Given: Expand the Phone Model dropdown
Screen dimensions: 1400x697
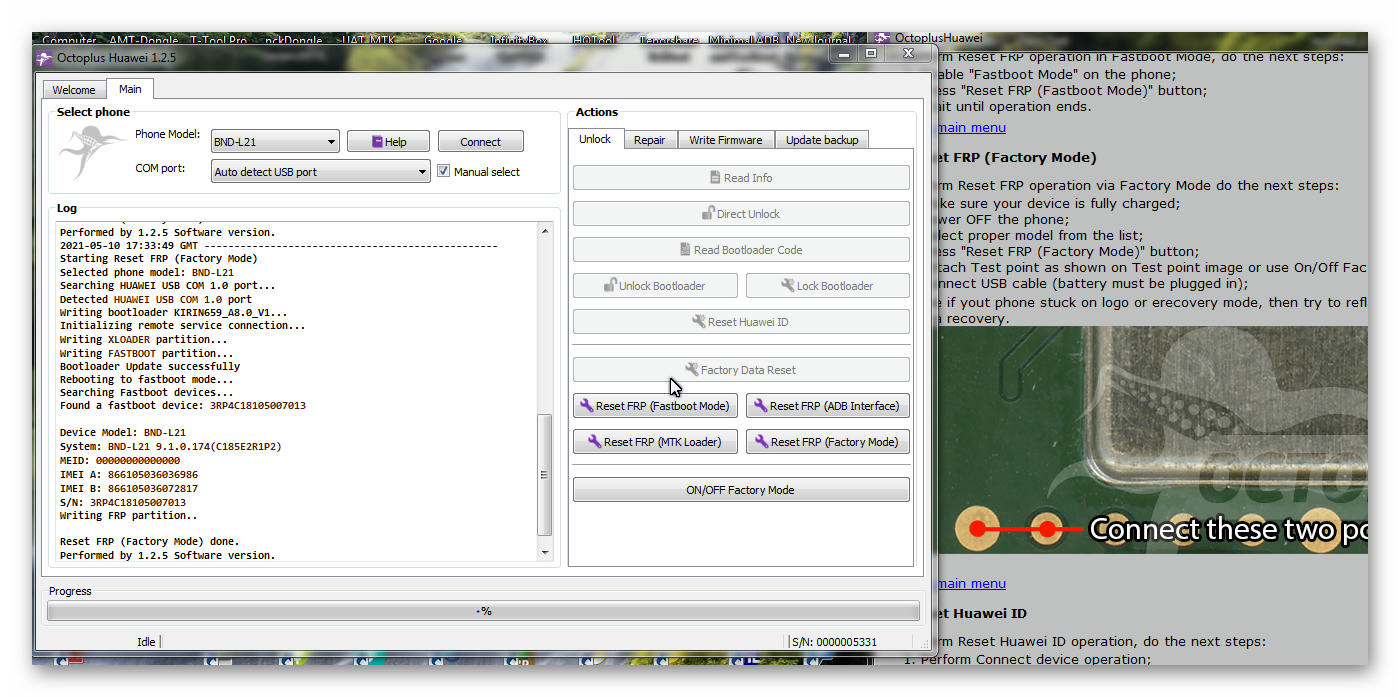Looking at the screenshot, I should (x=331, y=142).
